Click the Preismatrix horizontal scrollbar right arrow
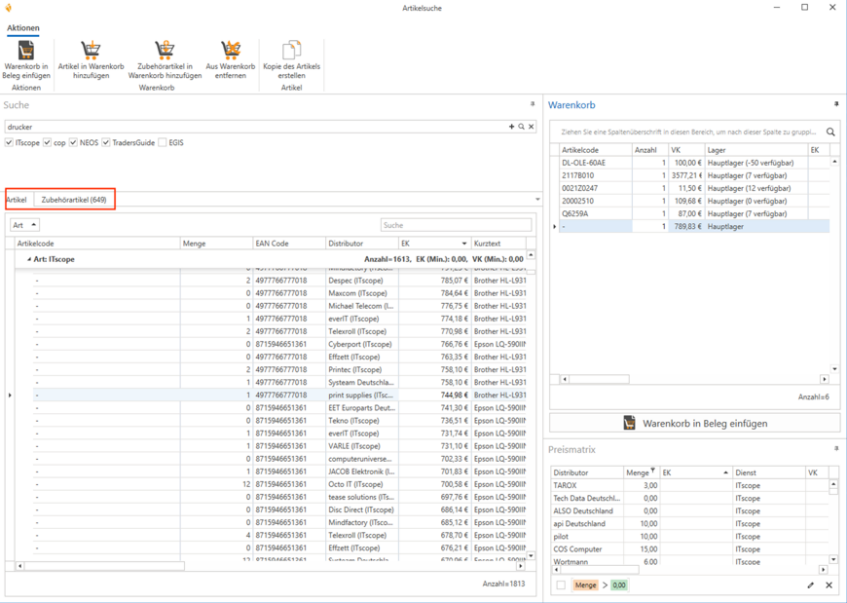 coord(823,570)
